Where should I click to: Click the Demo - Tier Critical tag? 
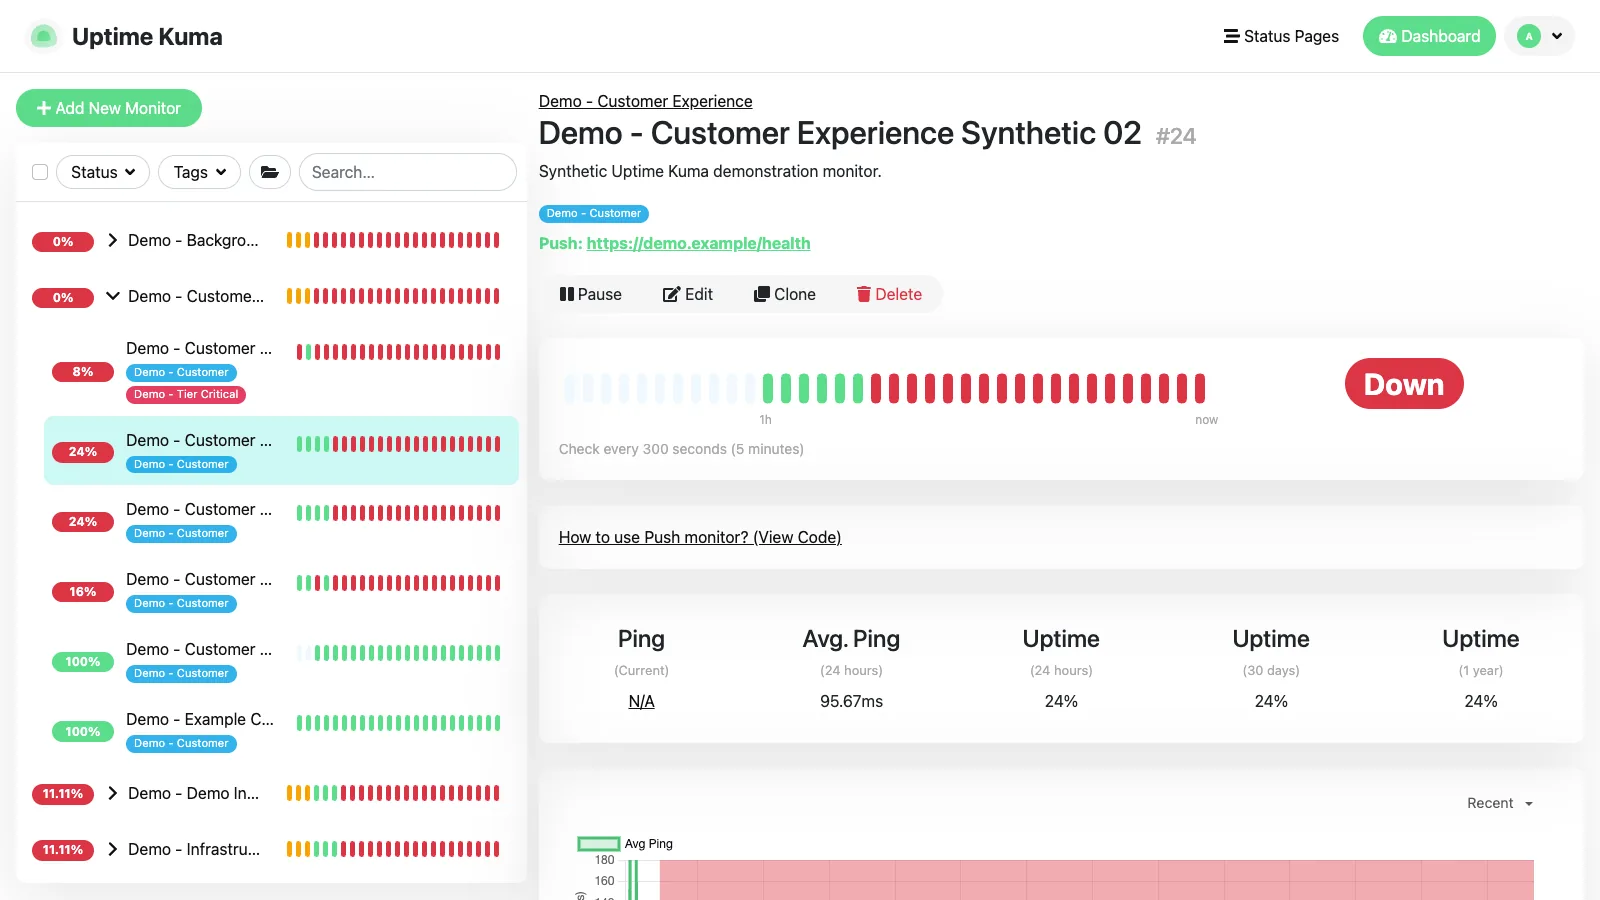click(186, 394)
